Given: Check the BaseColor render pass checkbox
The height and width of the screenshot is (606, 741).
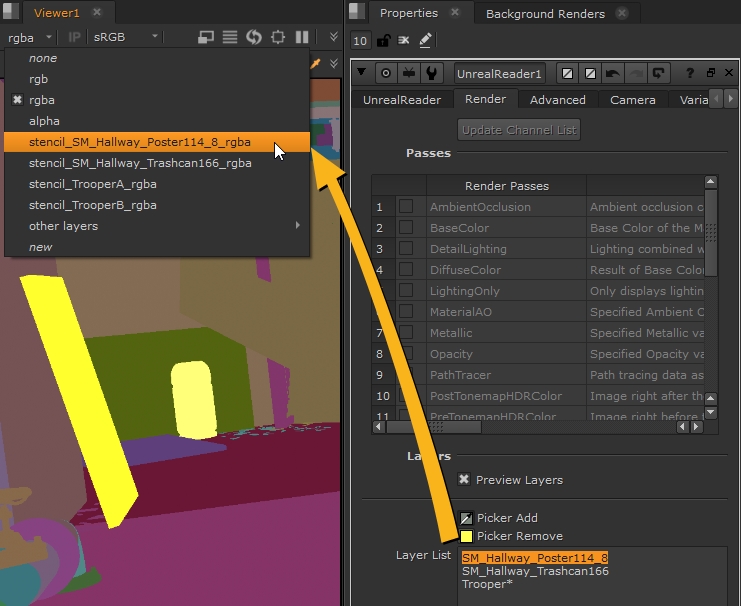Looking at the screenshot, I should (406, 228).
